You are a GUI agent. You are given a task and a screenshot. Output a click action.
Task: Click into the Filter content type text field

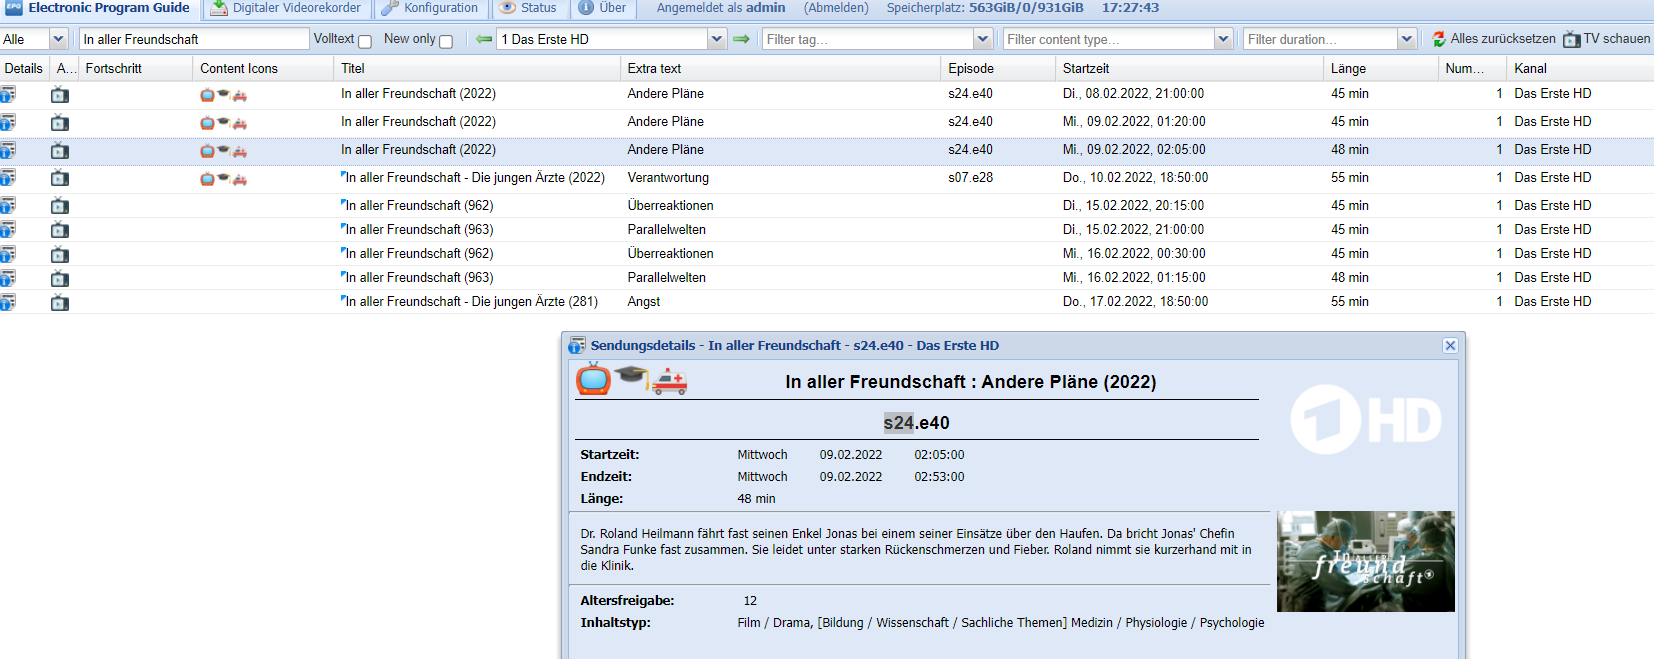(x=1109, y=39)
